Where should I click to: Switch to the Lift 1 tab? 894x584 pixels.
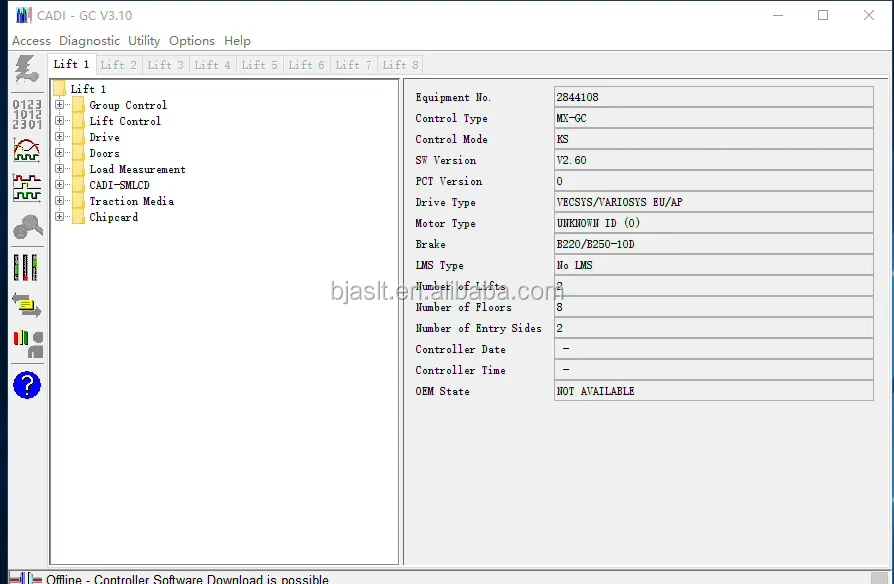[72, 65]
